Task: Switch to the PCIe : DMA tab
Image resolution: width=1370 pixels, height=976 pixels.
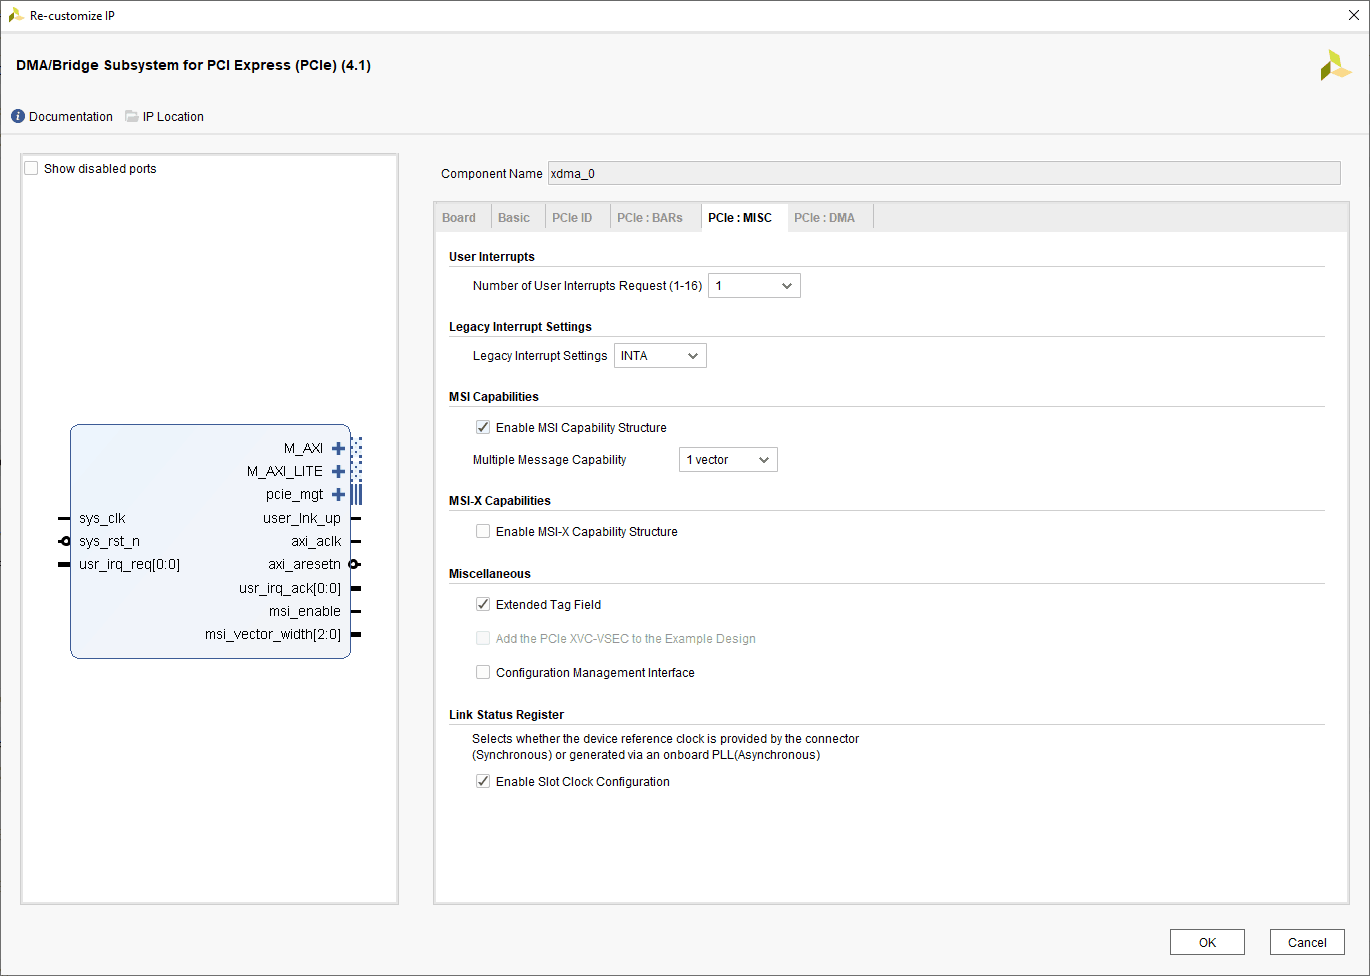Action: tap(824, 218)
